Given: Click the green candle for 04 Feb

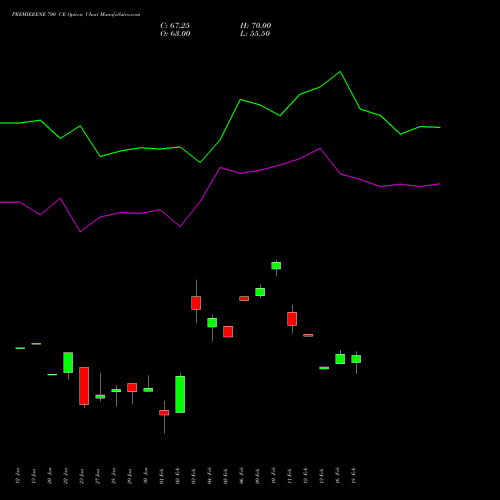Looking at the screenshot, I should 212,322.
